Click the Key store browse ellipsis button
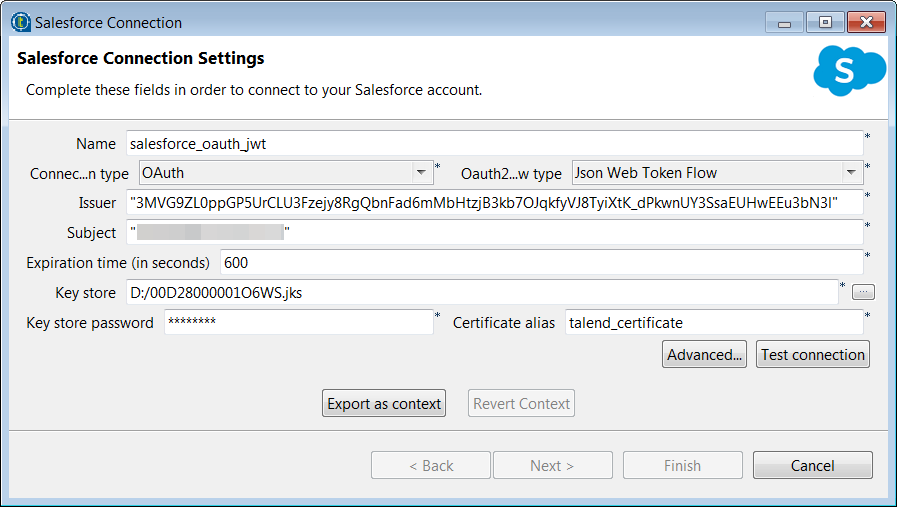Image resolution: width=897 pixels, height=507 pixels. tap(864, 293)
